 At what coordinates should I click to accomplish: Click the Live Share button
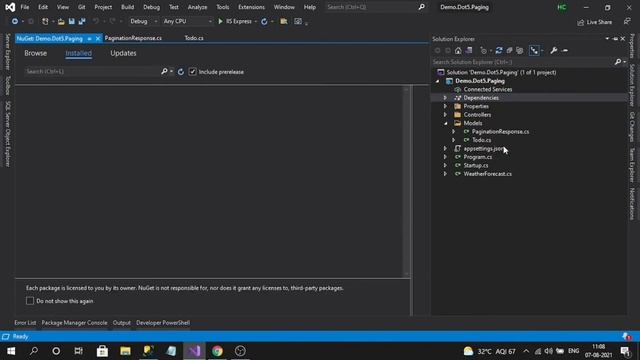(x=595, y=22)
